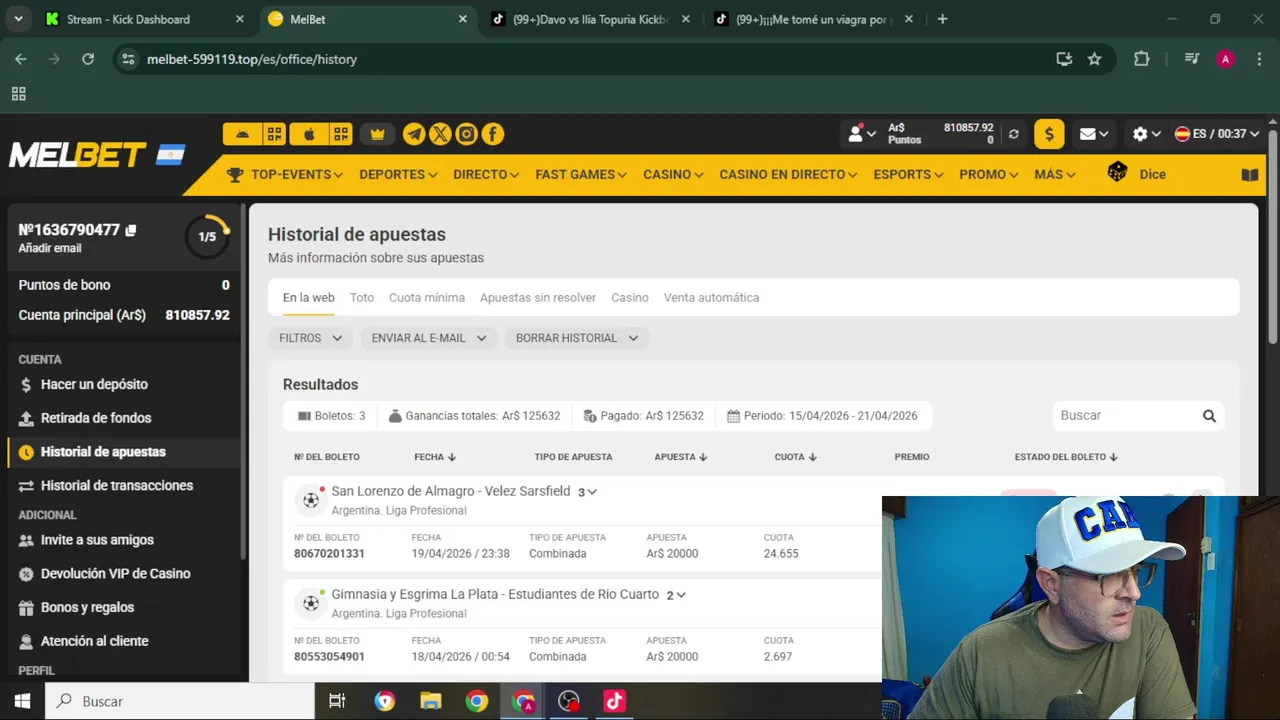
Task: Sort by ESTADO DEL BOLETO column
Action: coord(1066,457)
